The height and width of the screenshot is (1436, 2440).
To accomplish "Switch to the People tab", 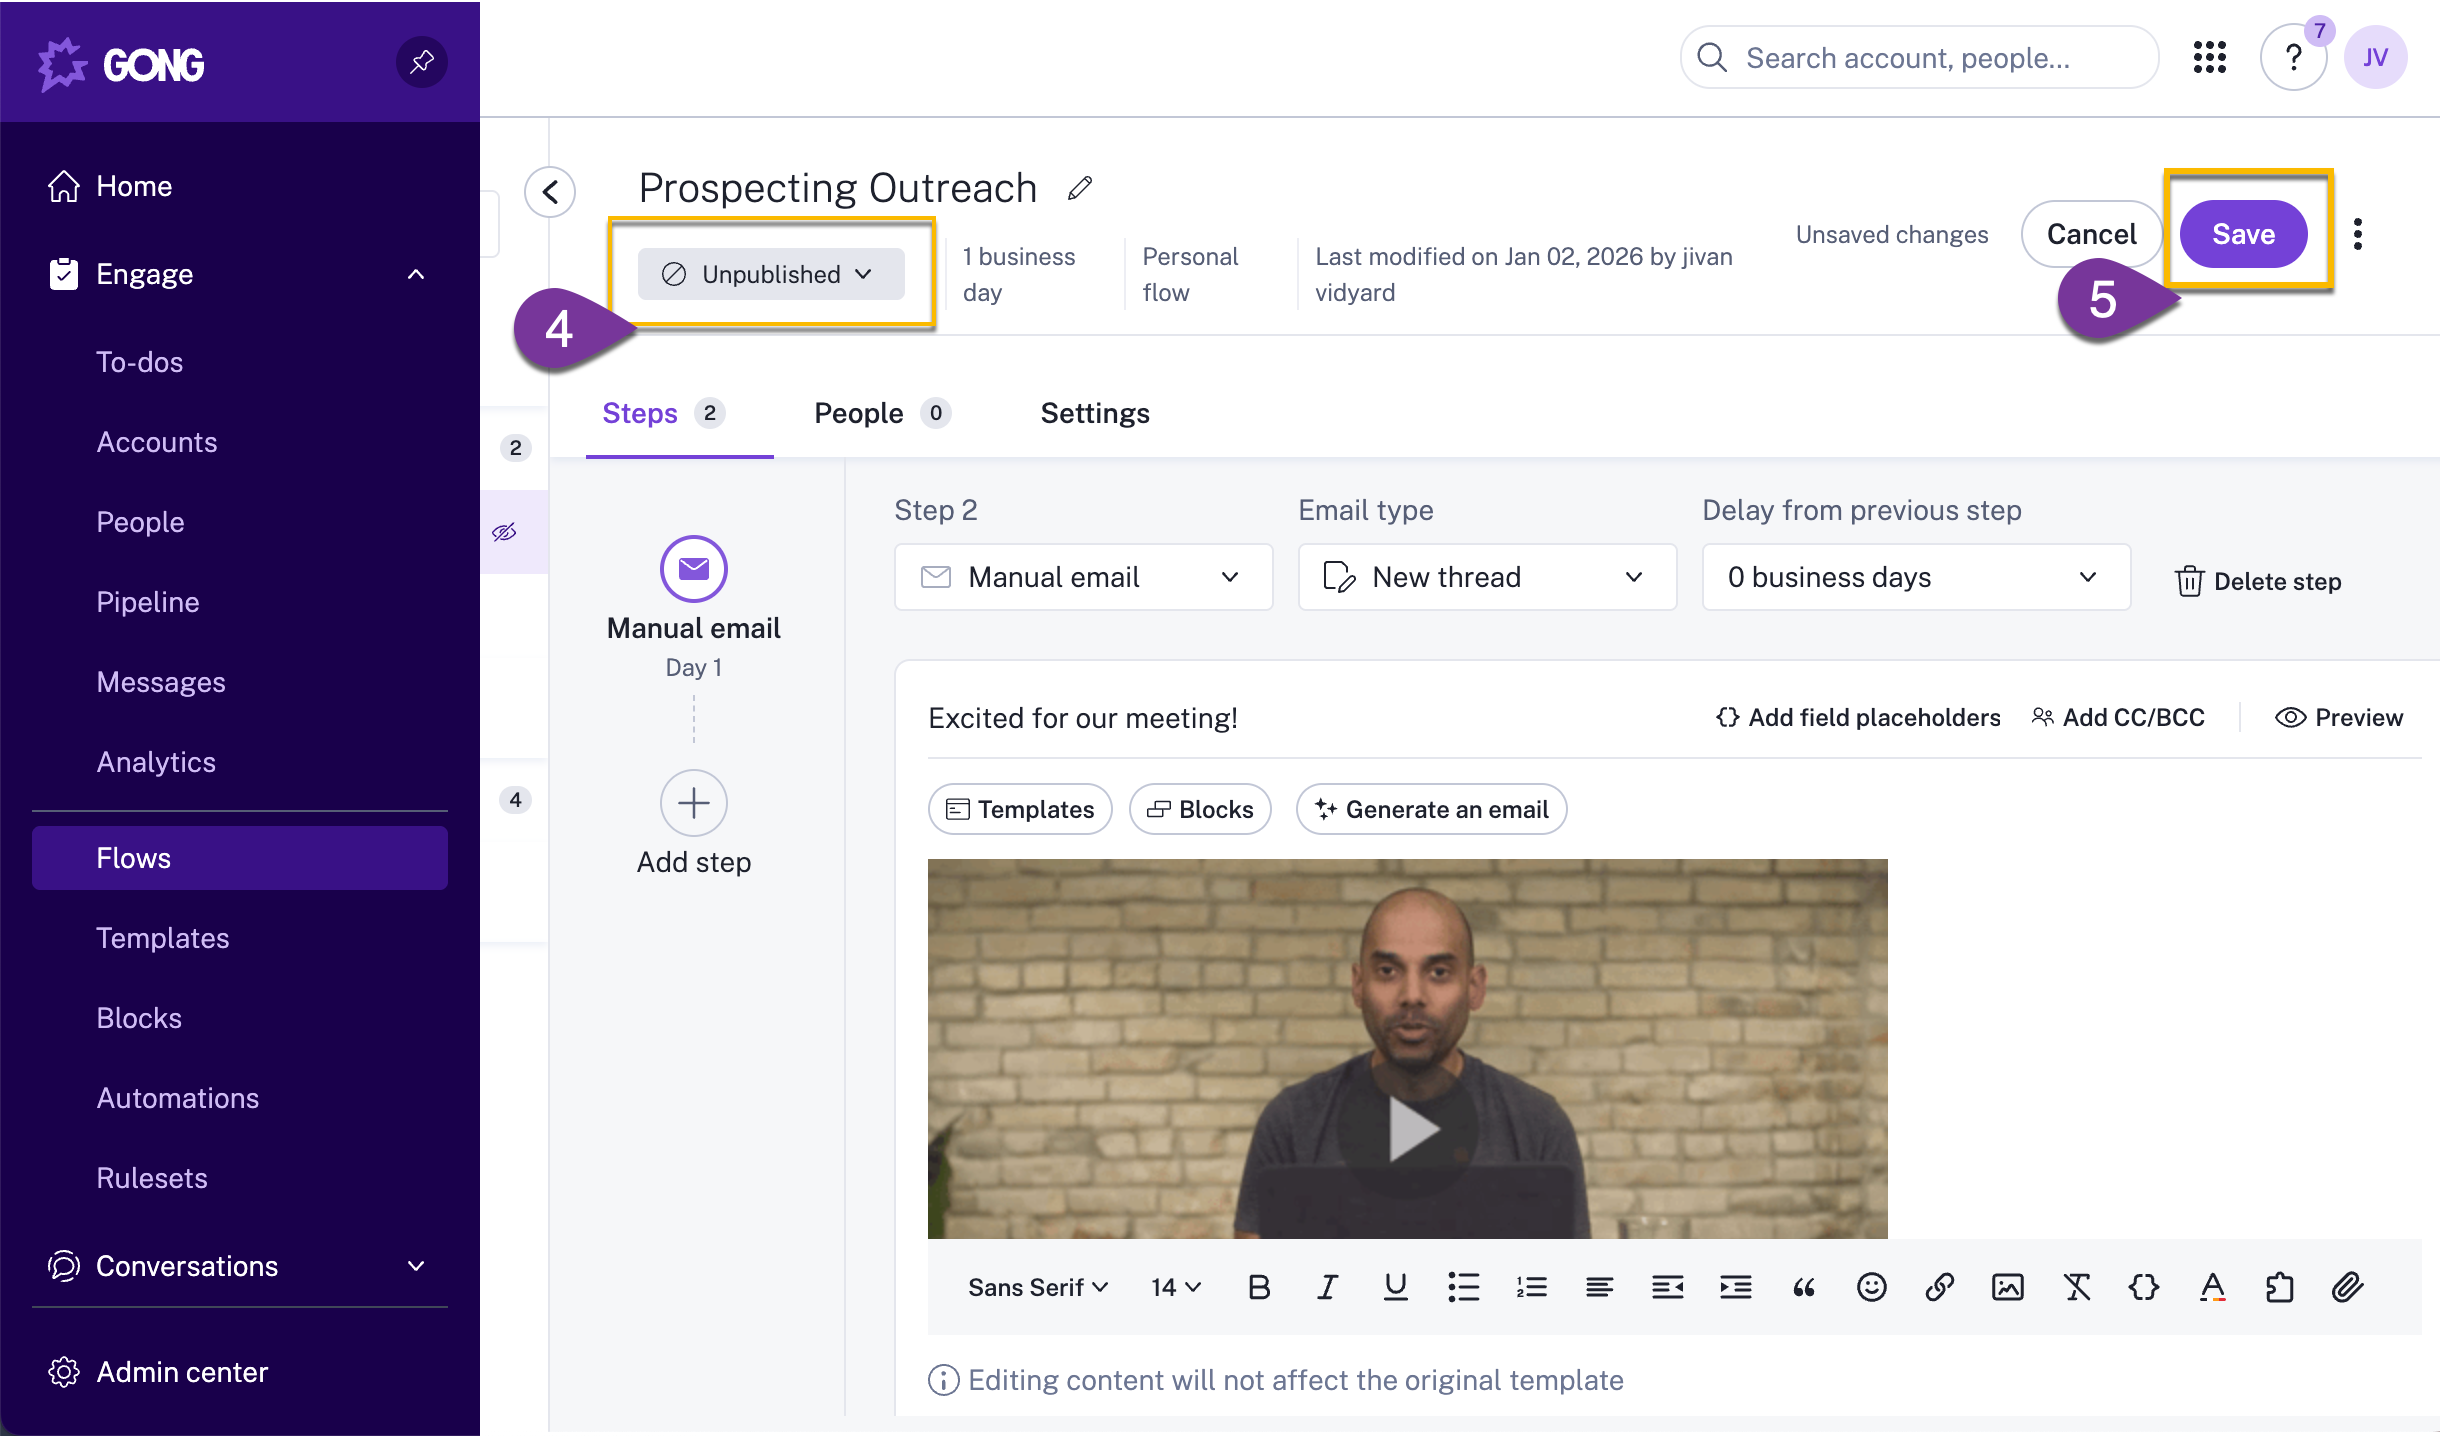I will [860, 413].
